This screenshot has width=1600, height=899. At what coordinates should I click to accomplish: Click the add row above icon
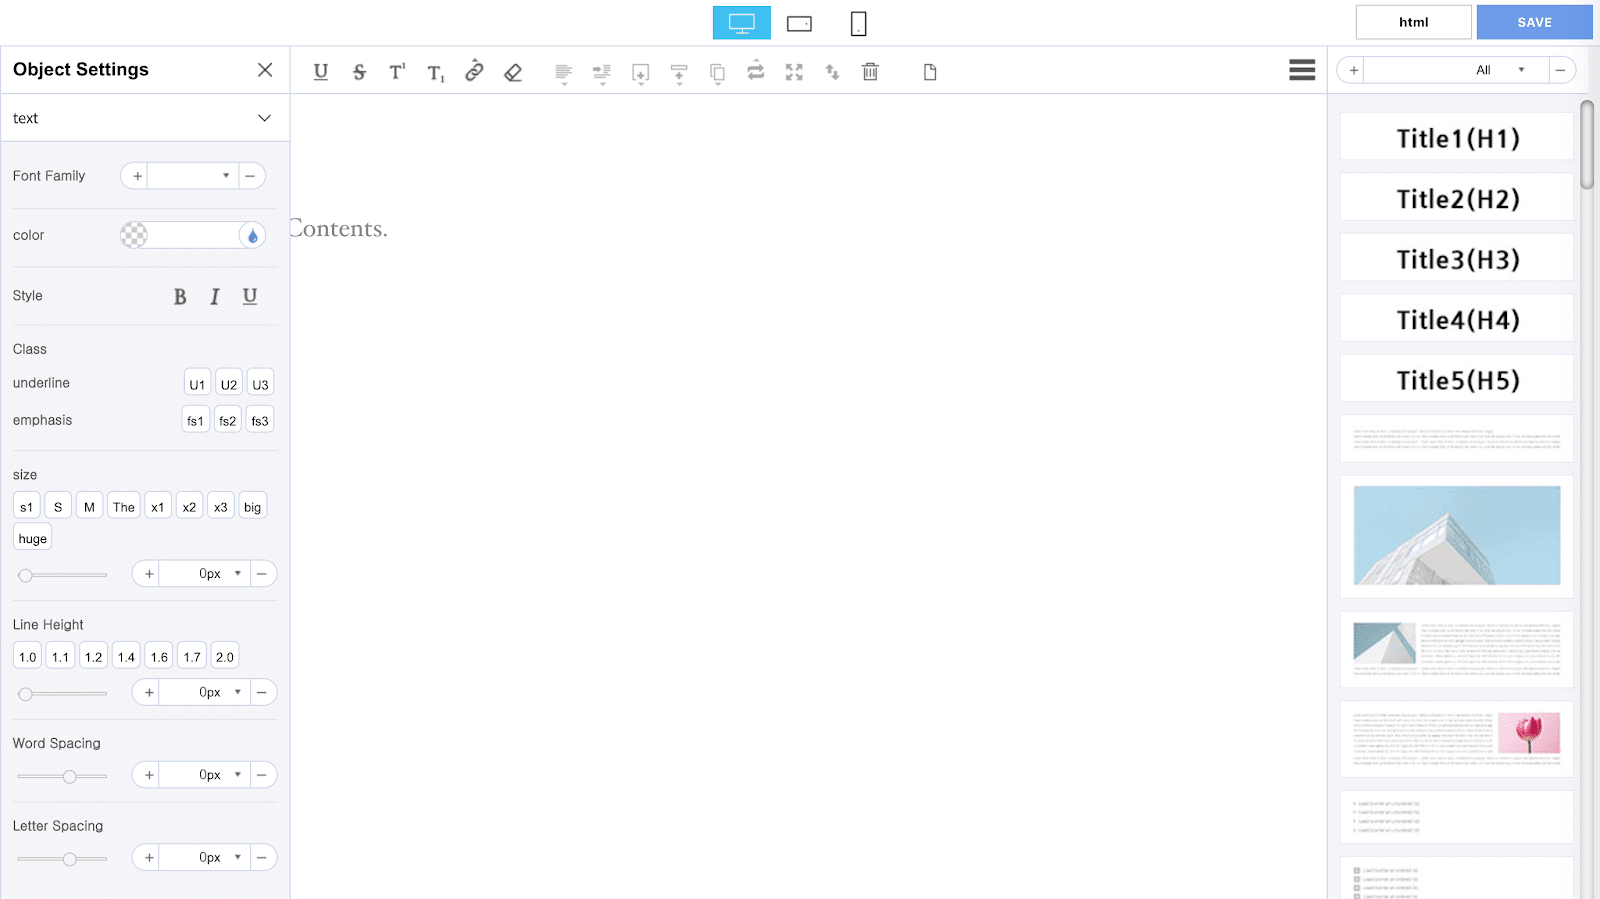click(679, 73)
